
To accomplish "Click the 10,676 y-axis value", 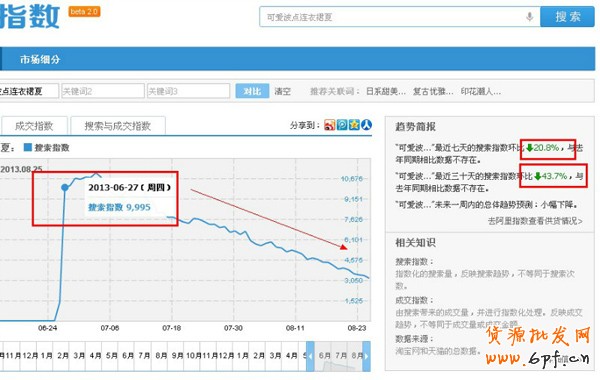I will point(351,179).
